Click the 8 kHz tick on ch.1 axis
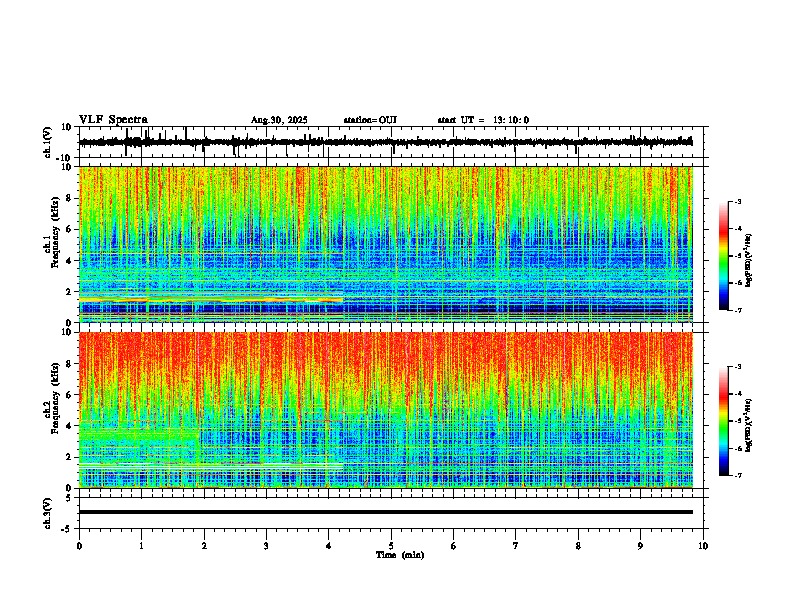This screenshot has height=612, width=792. pos(69,198)
